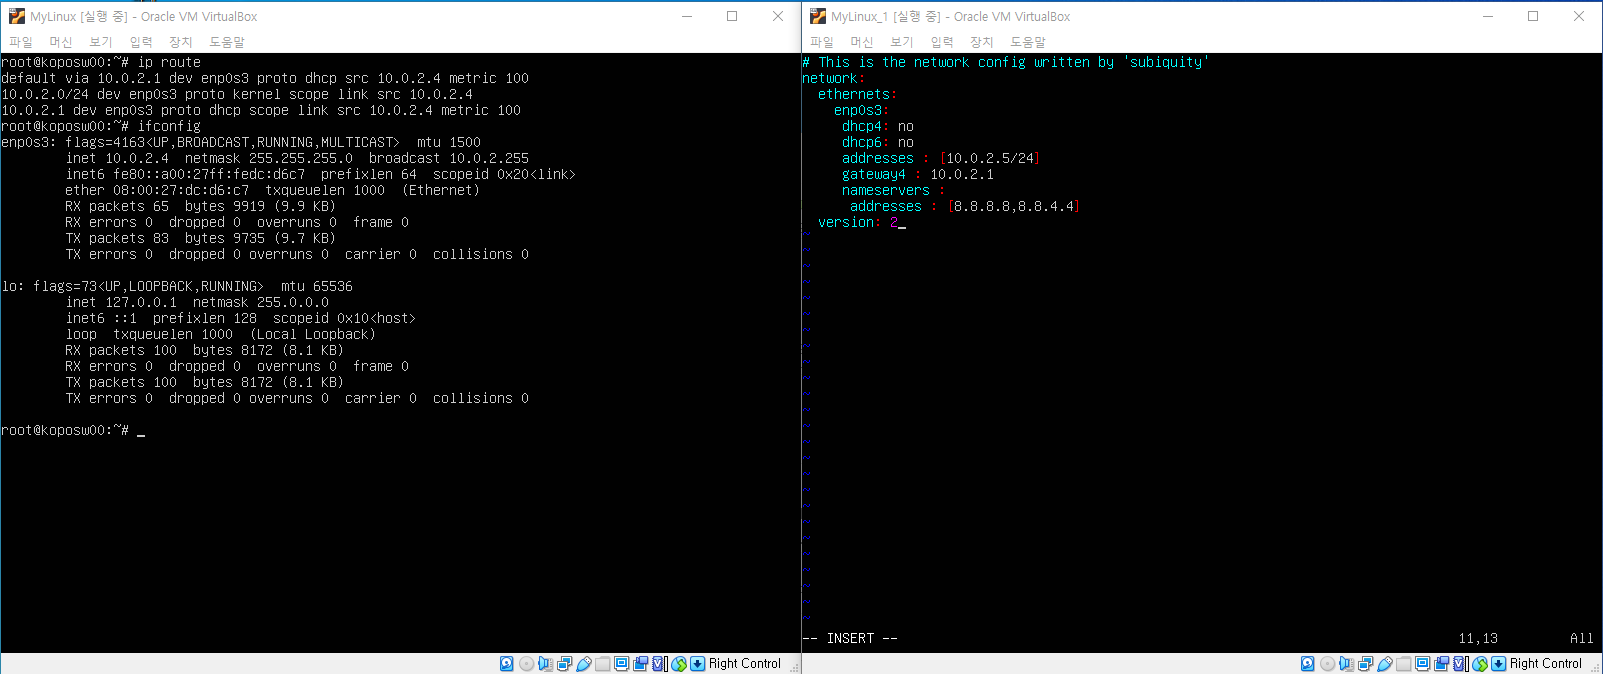Click 'ether 08:00:27:dc:d6:c7' line
Image resolution: width=1603 pixels, height=674 pixels.
[272, 190]
